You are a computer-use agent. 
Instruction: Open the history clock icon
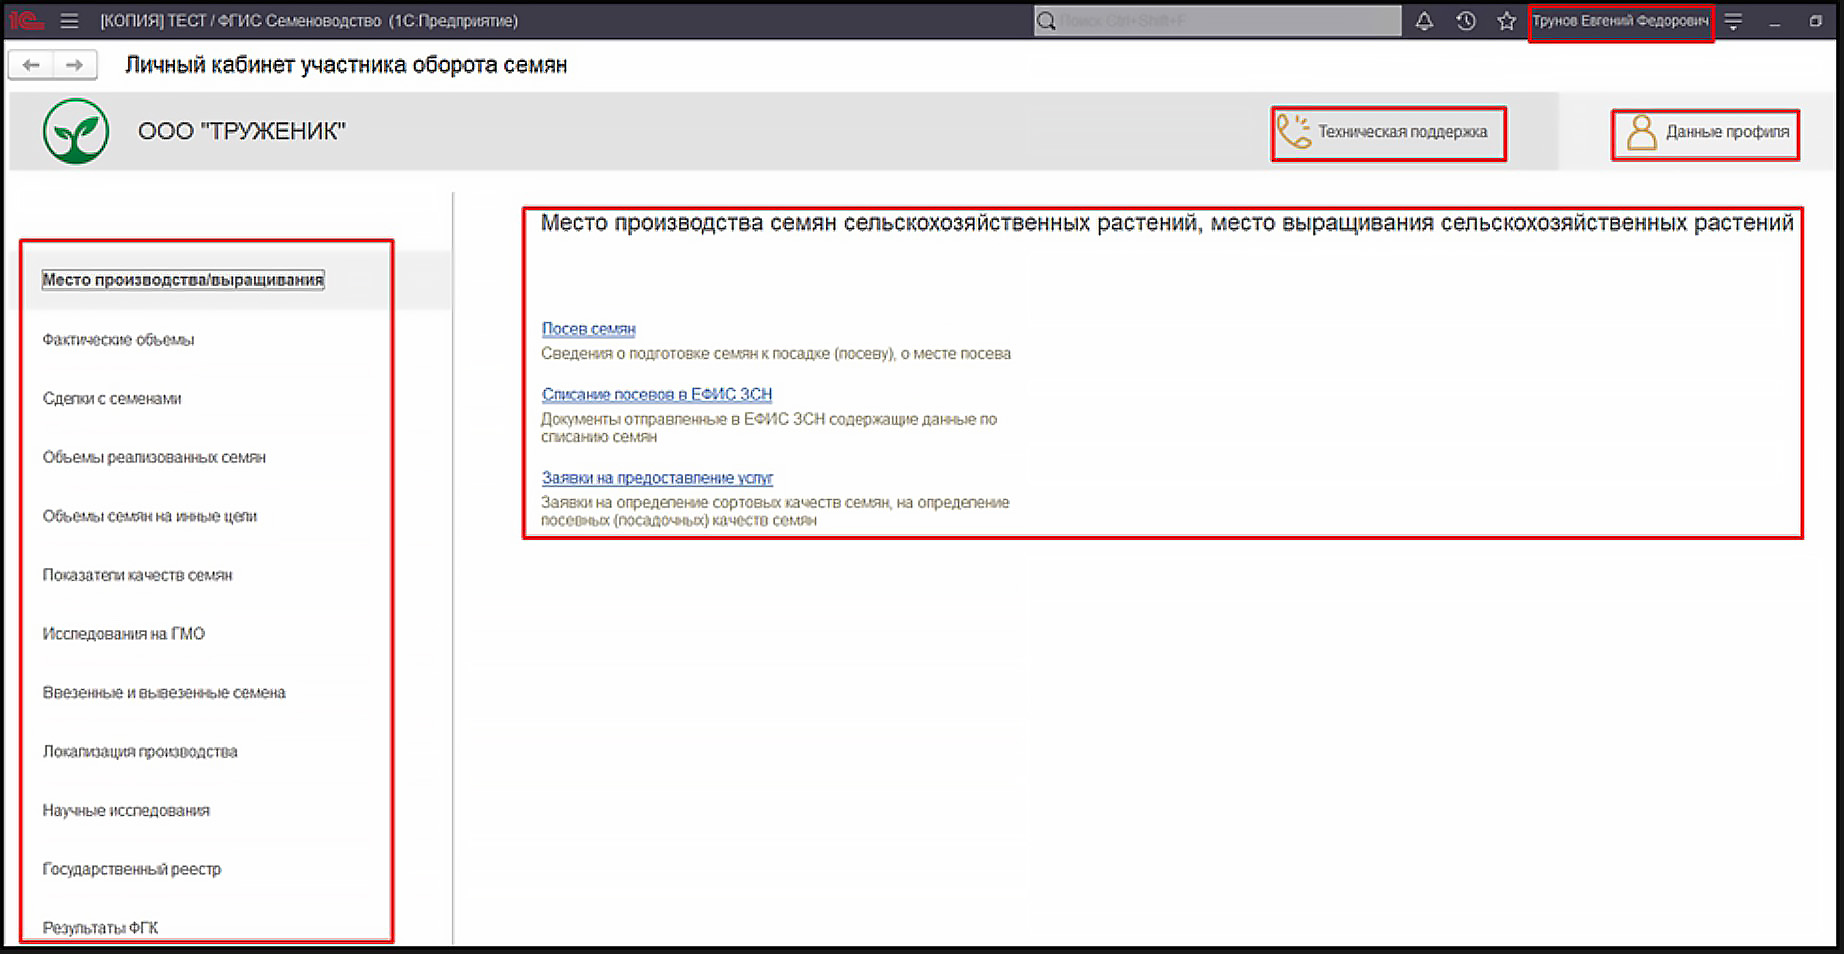click(x=1466, y=21)
